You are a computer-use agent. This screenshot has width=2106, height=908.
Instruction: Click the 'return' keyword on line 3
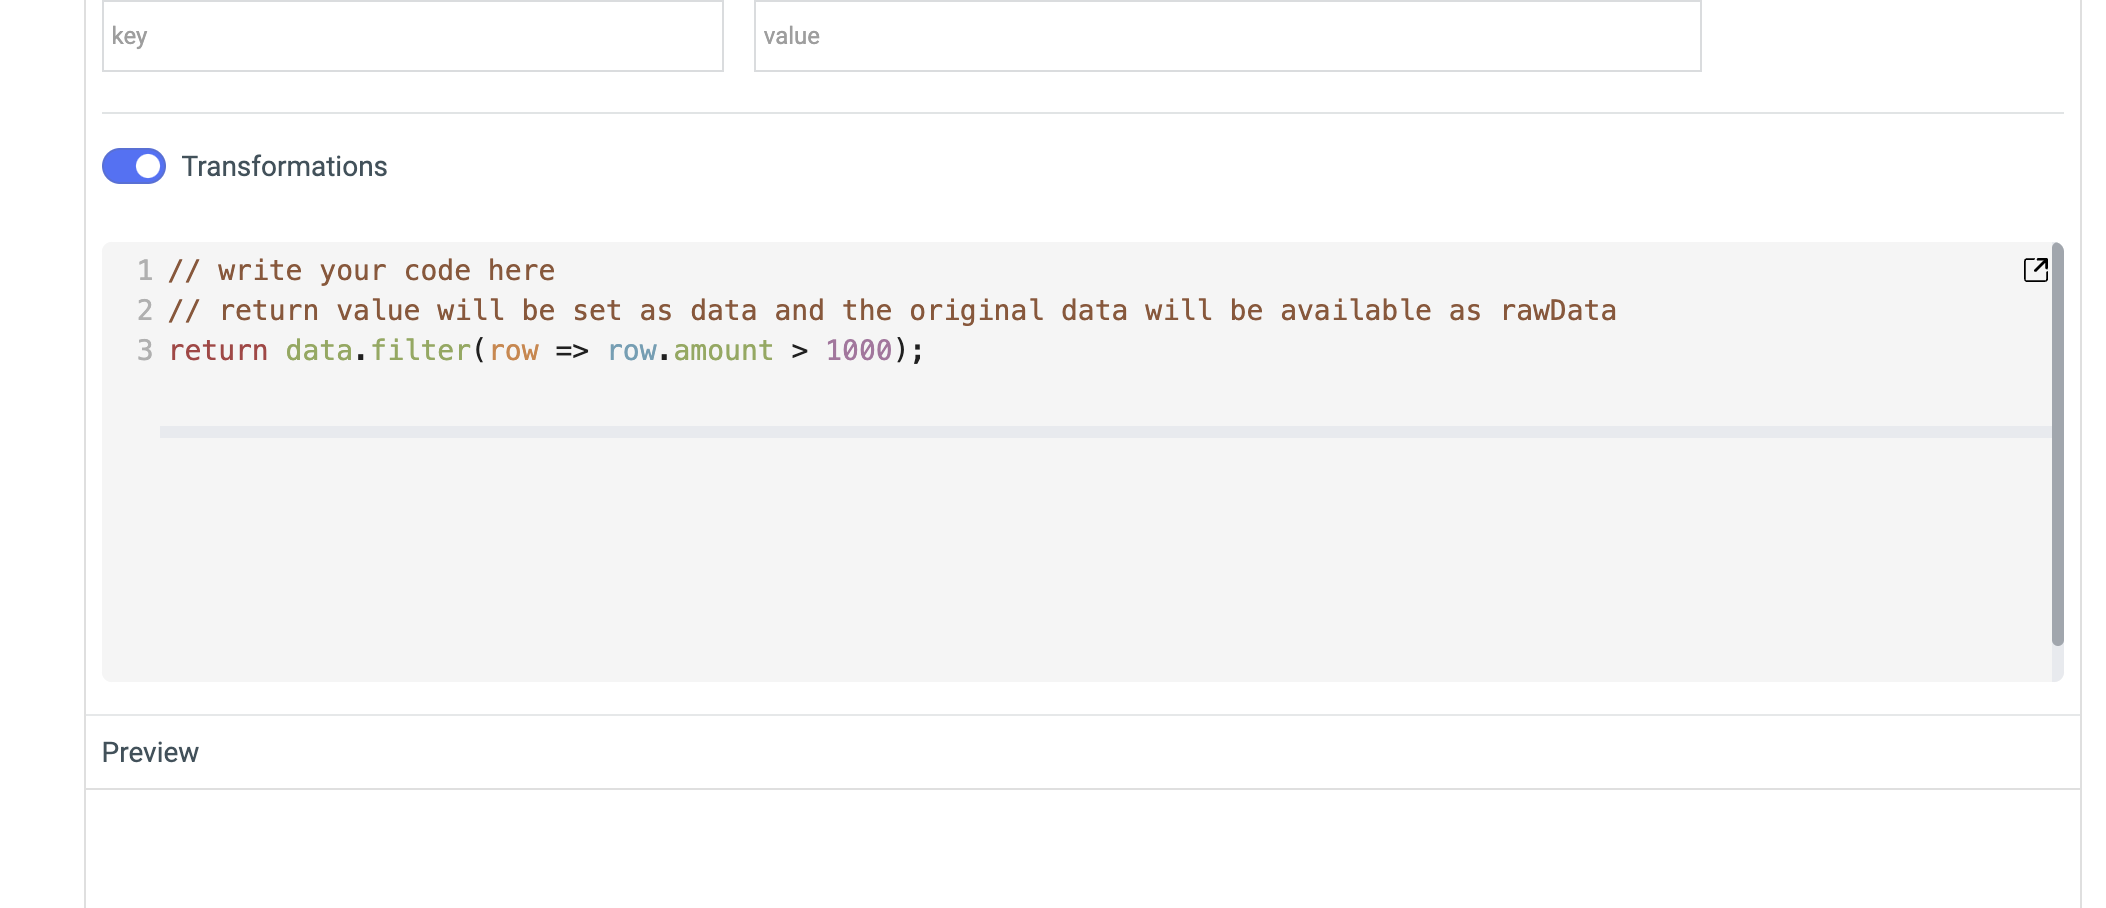[218, 351]
